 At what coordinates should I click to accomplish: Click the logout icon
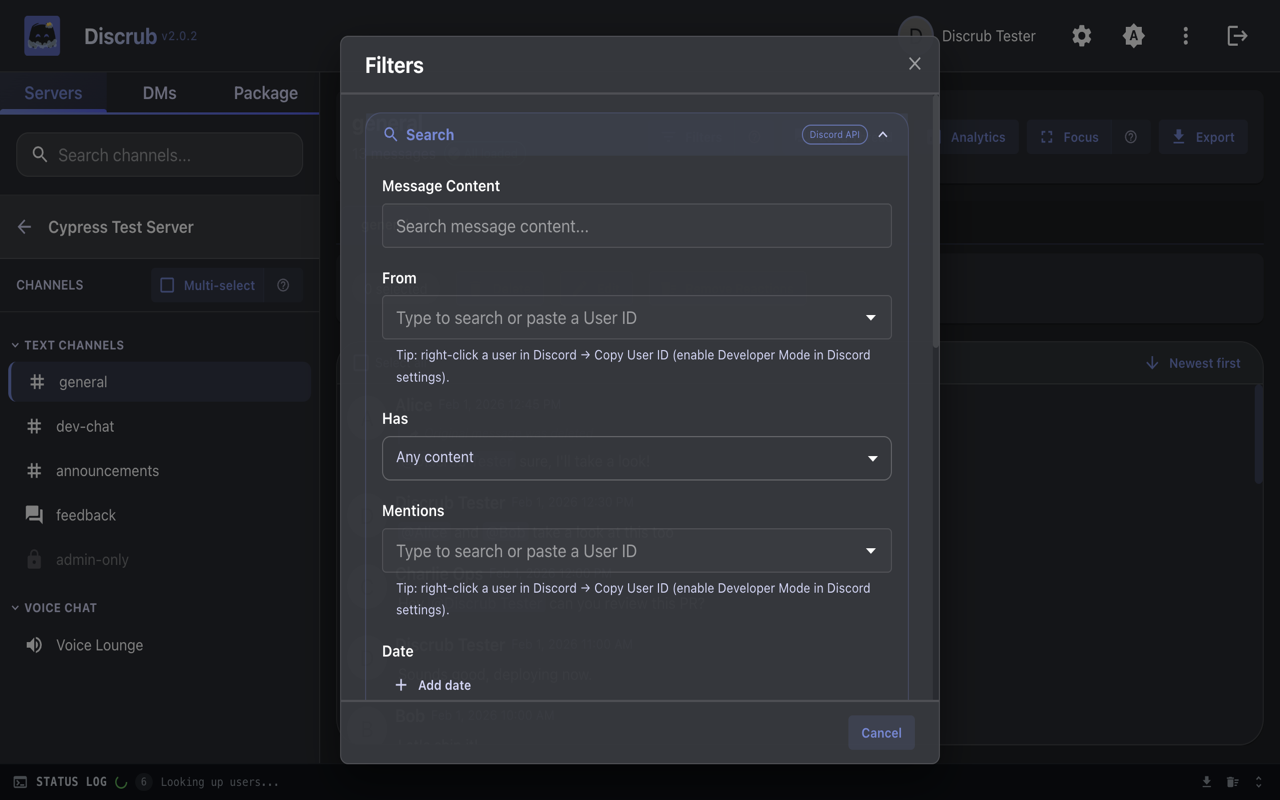[x=1237, y=36]
